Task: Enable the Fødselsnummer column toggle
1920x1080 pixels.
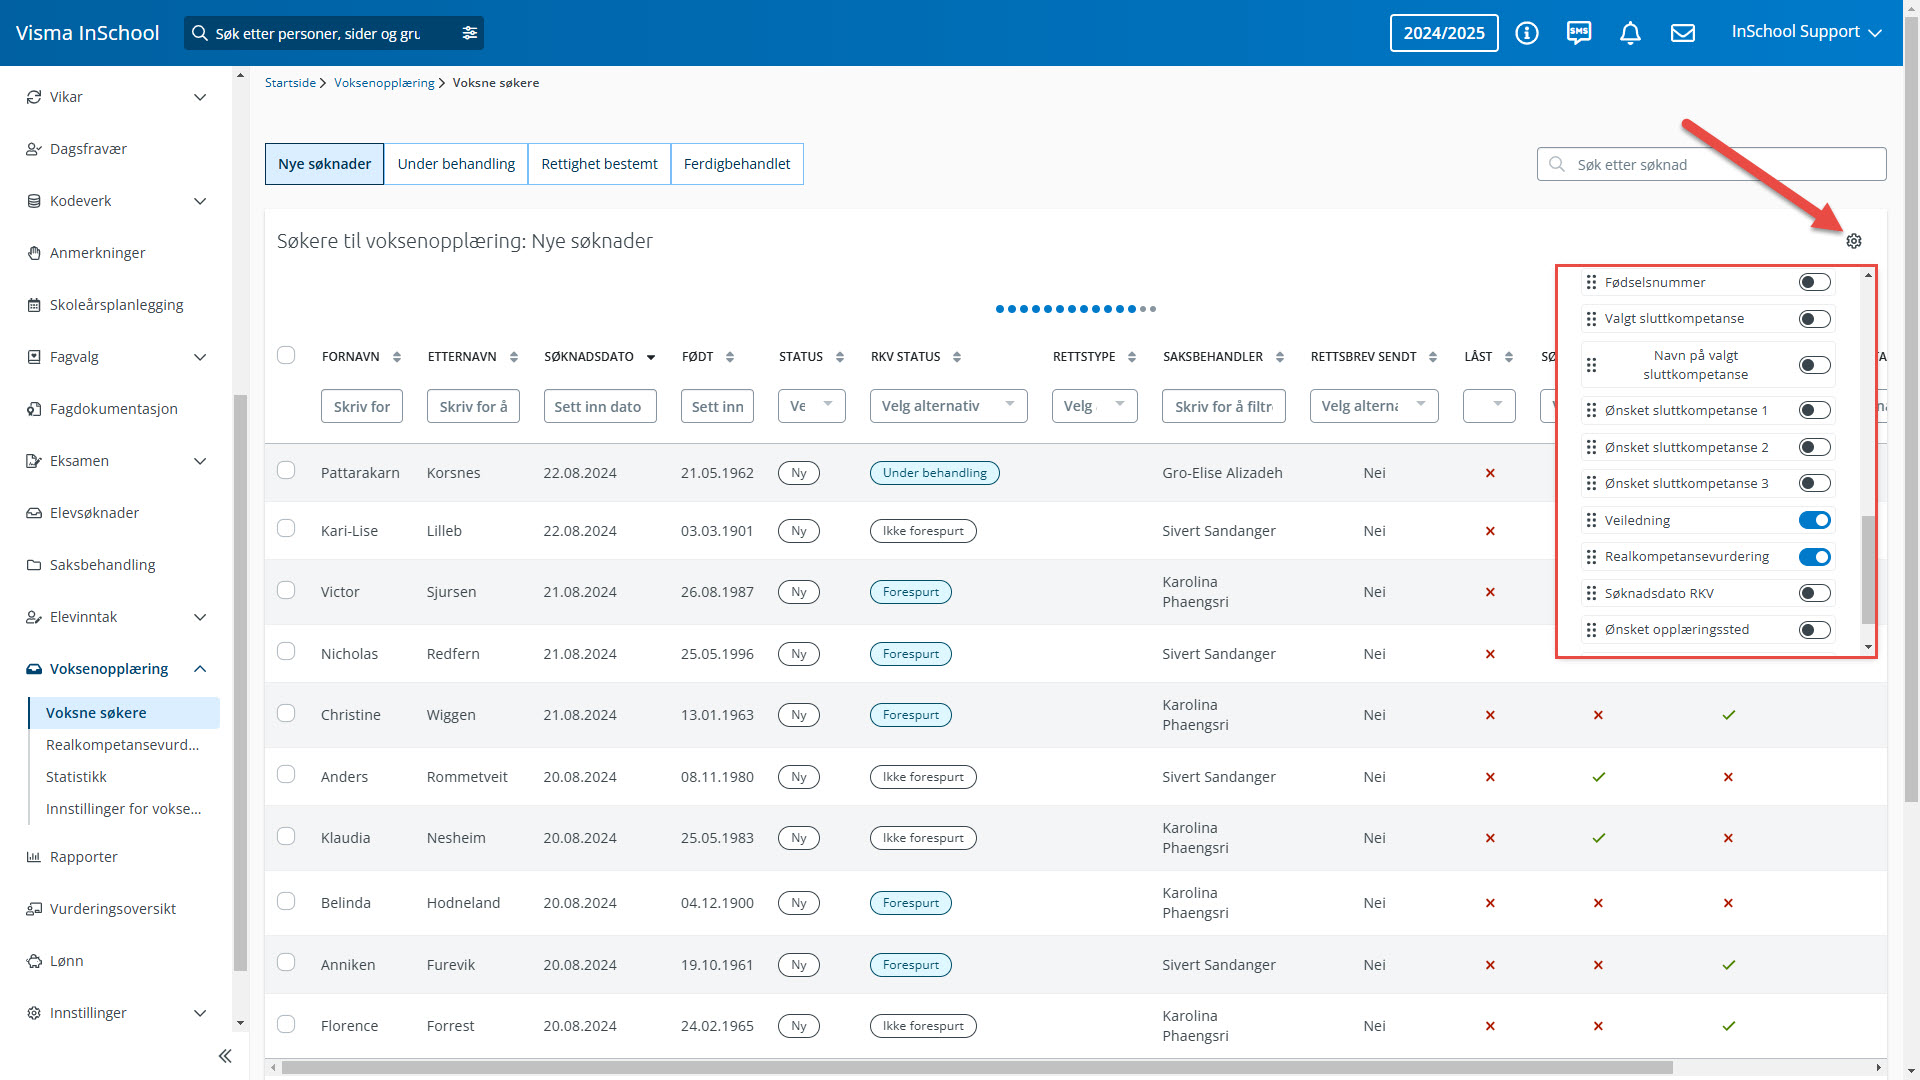Action: pos(1814,283)
